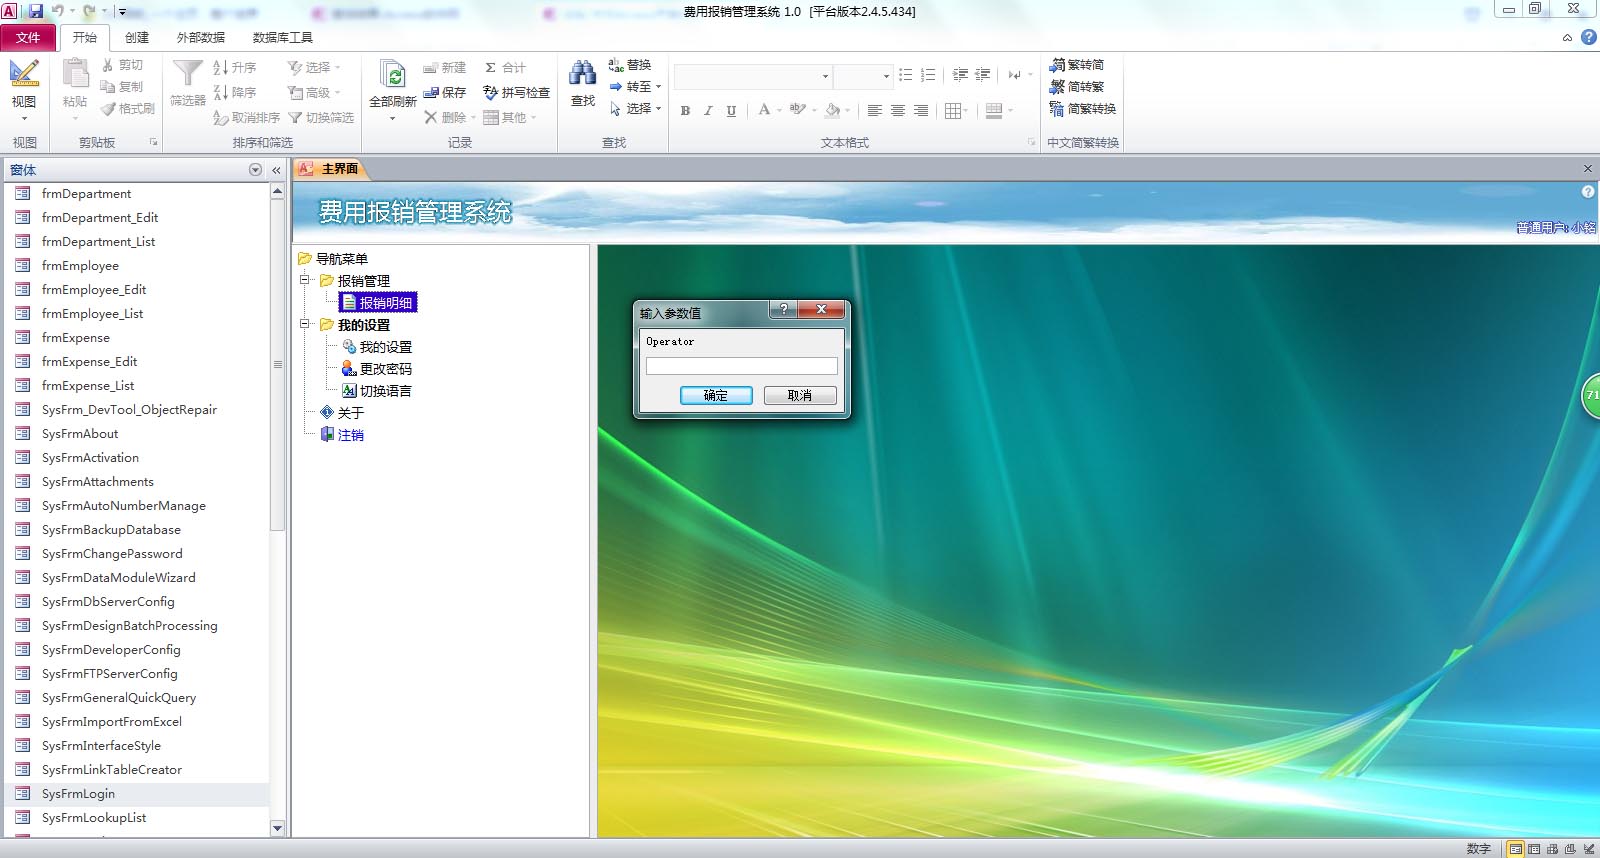The width and height of the screenshot is (1600, 858).
Task: Switch to the 开始 Home tab
Action: coord(85,37)
